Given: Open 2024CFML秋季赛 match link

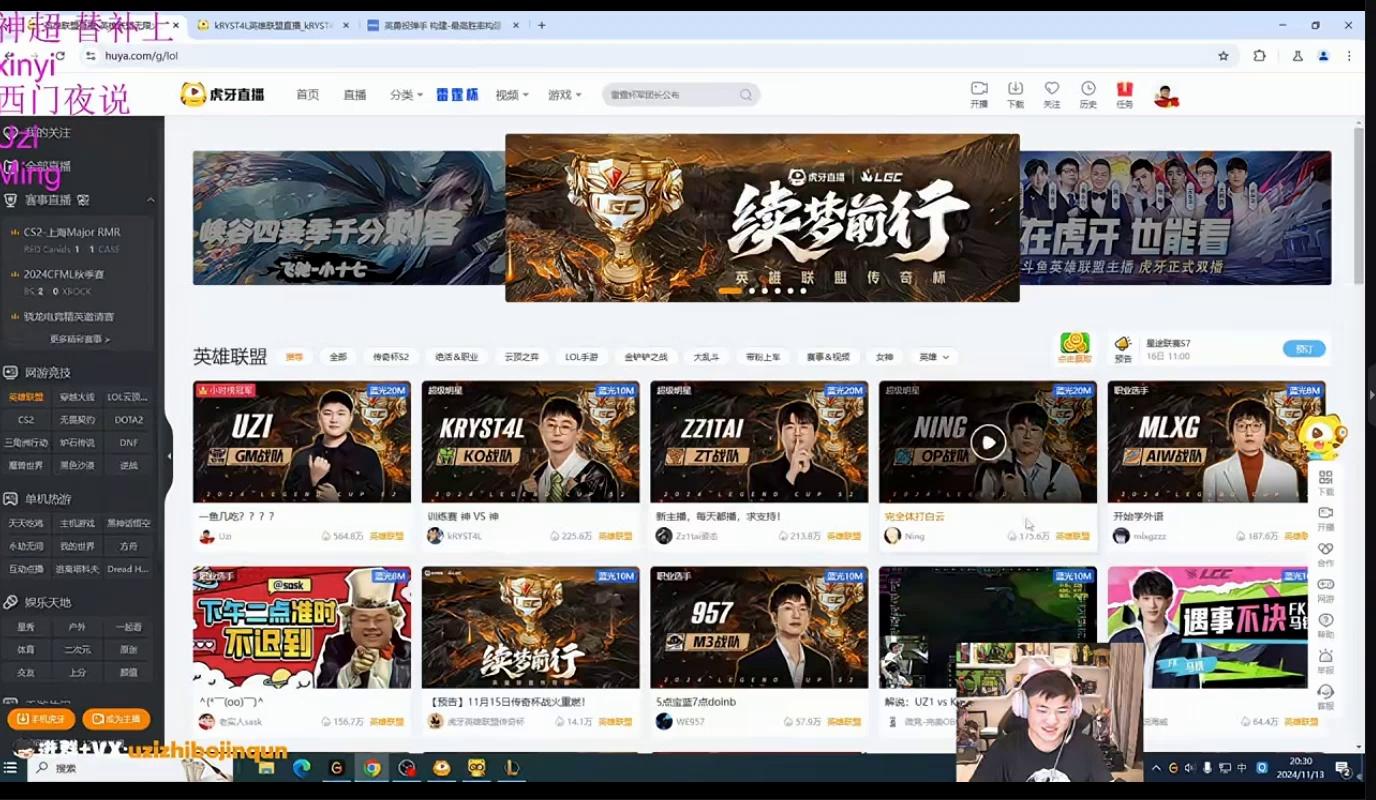Looking at the screenshot, I should click(64, 274).
